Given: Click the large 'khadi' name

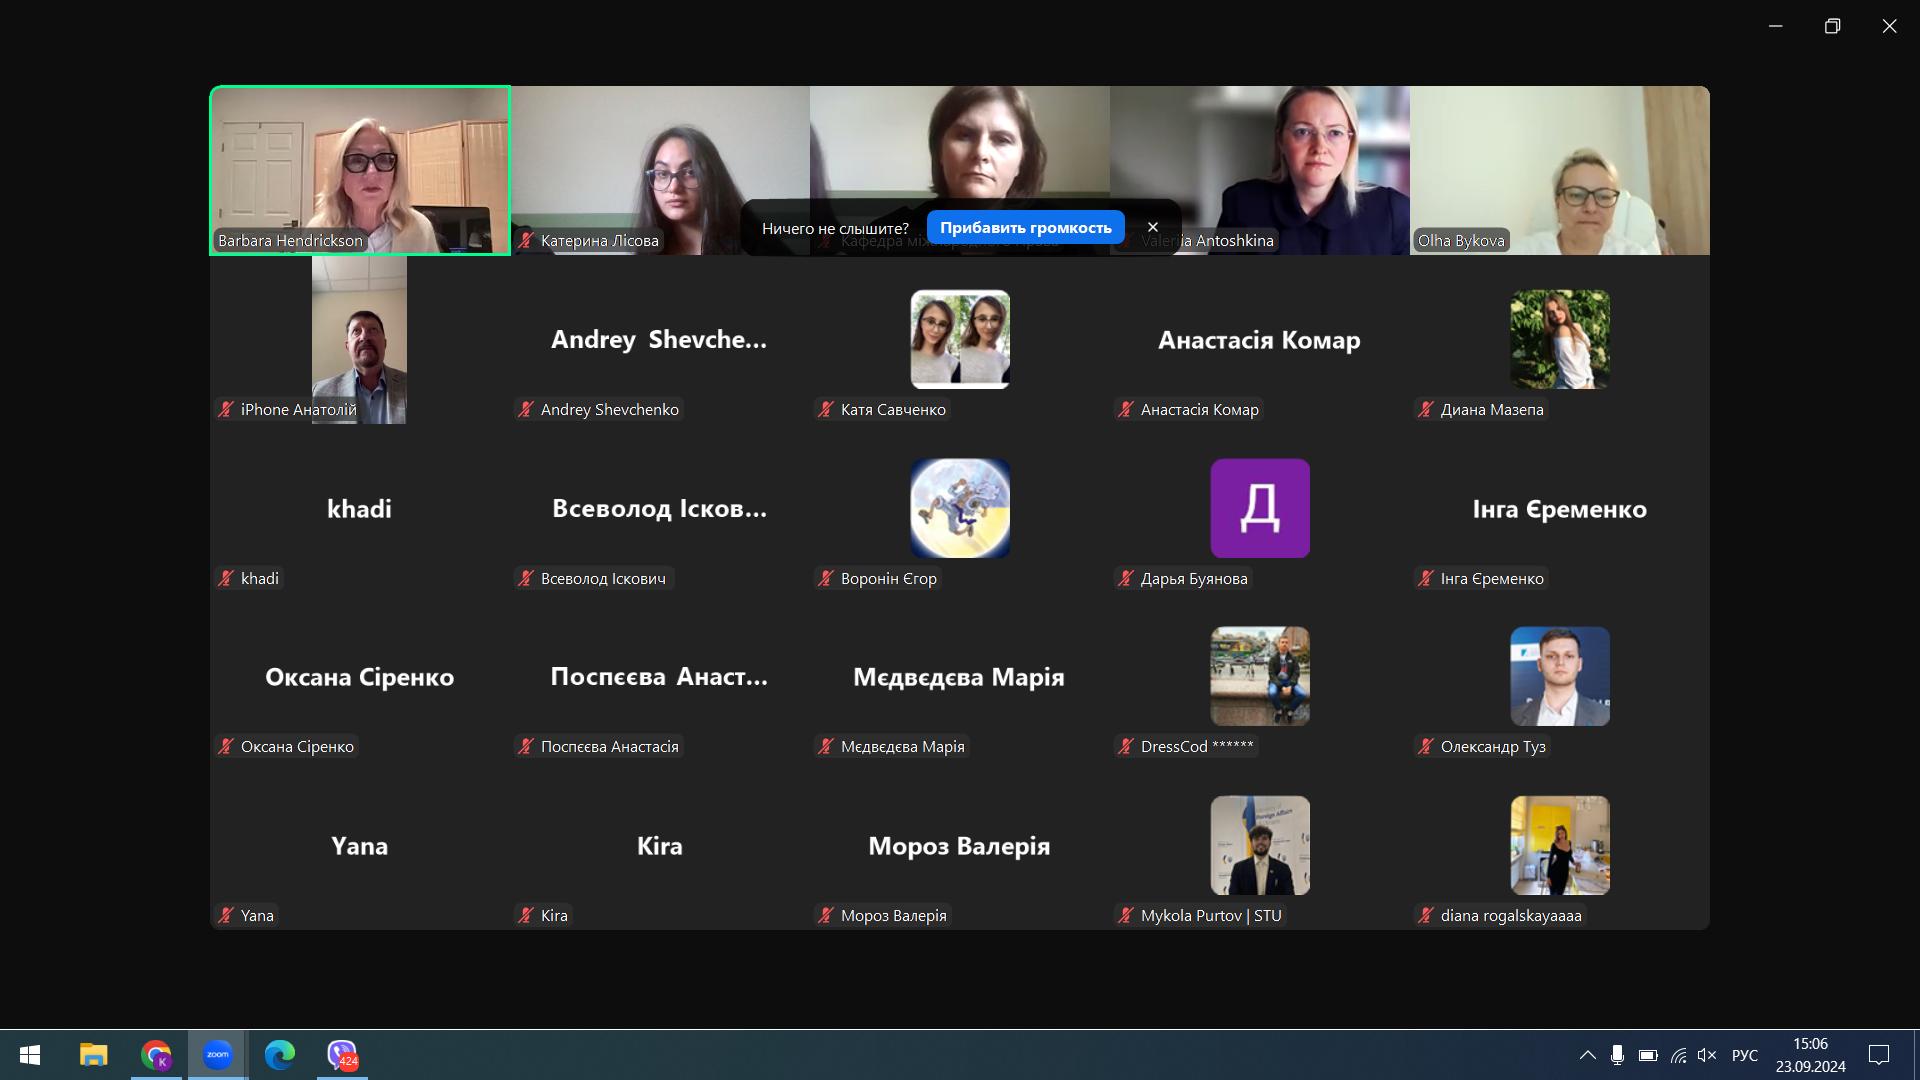Looking at the screenshot, I should (x=359, y=509).
